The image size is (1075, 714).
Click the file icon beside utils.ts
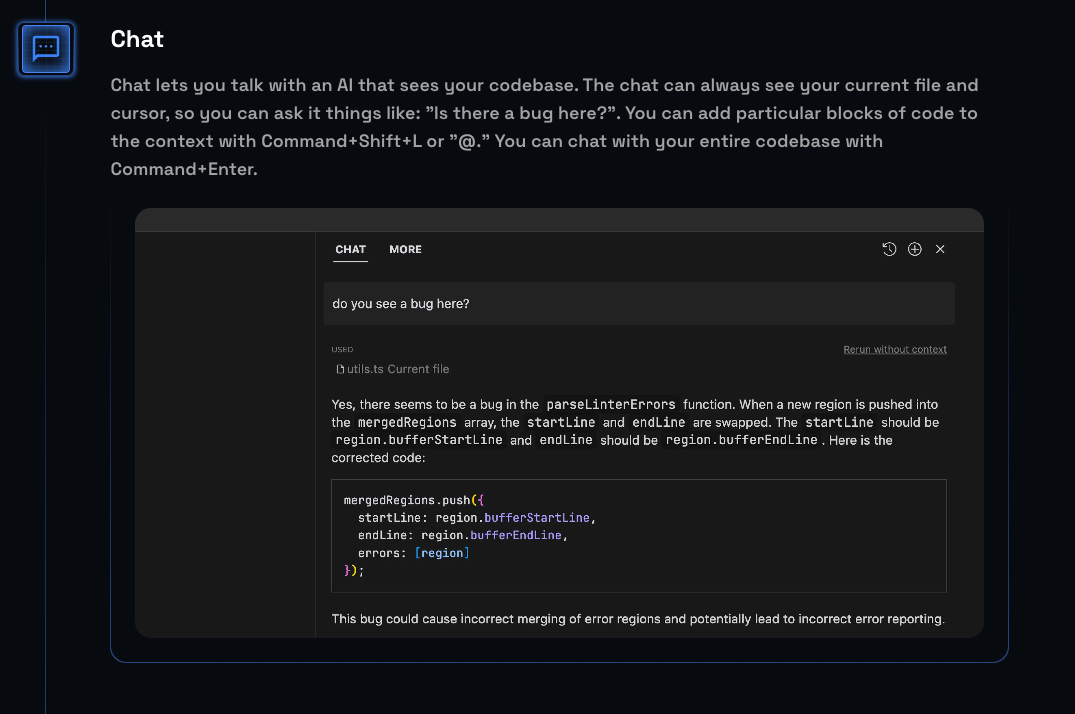pos(339,369)
